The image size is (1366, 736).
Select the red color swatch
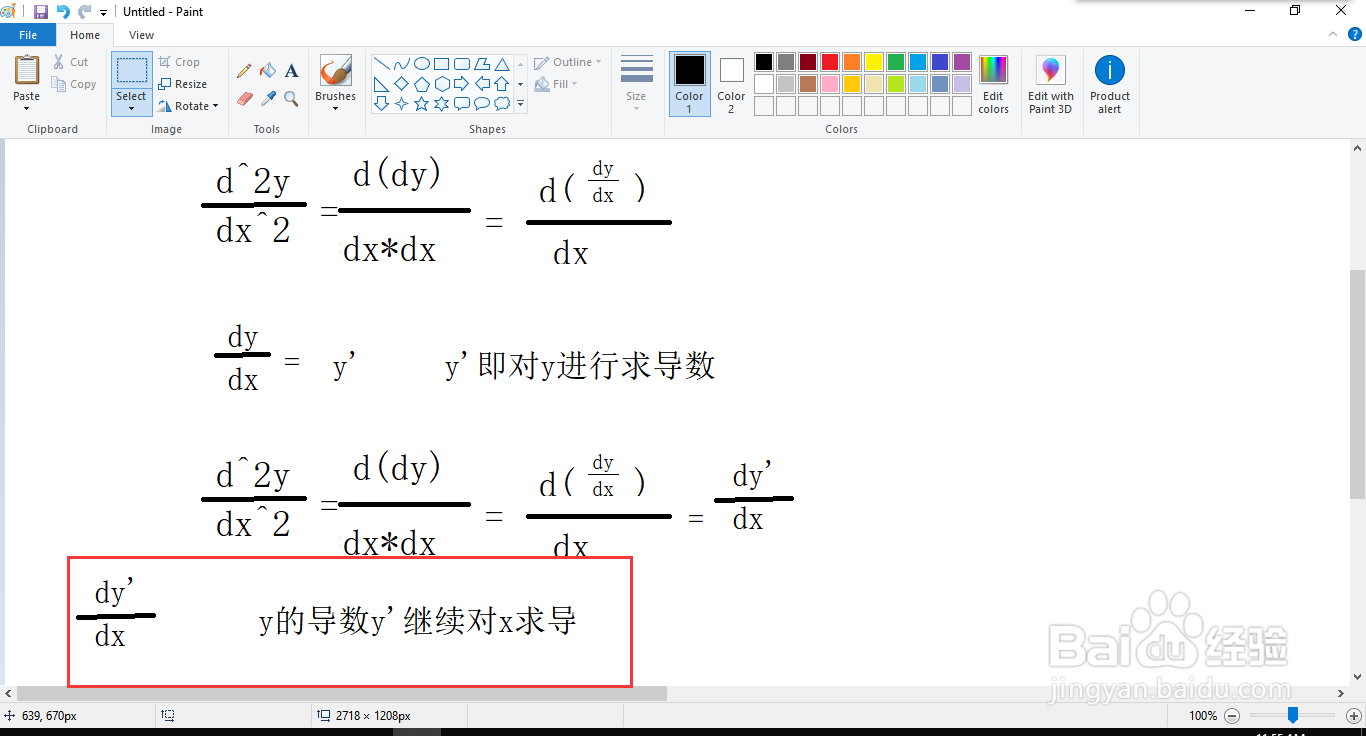pos(828,61)
